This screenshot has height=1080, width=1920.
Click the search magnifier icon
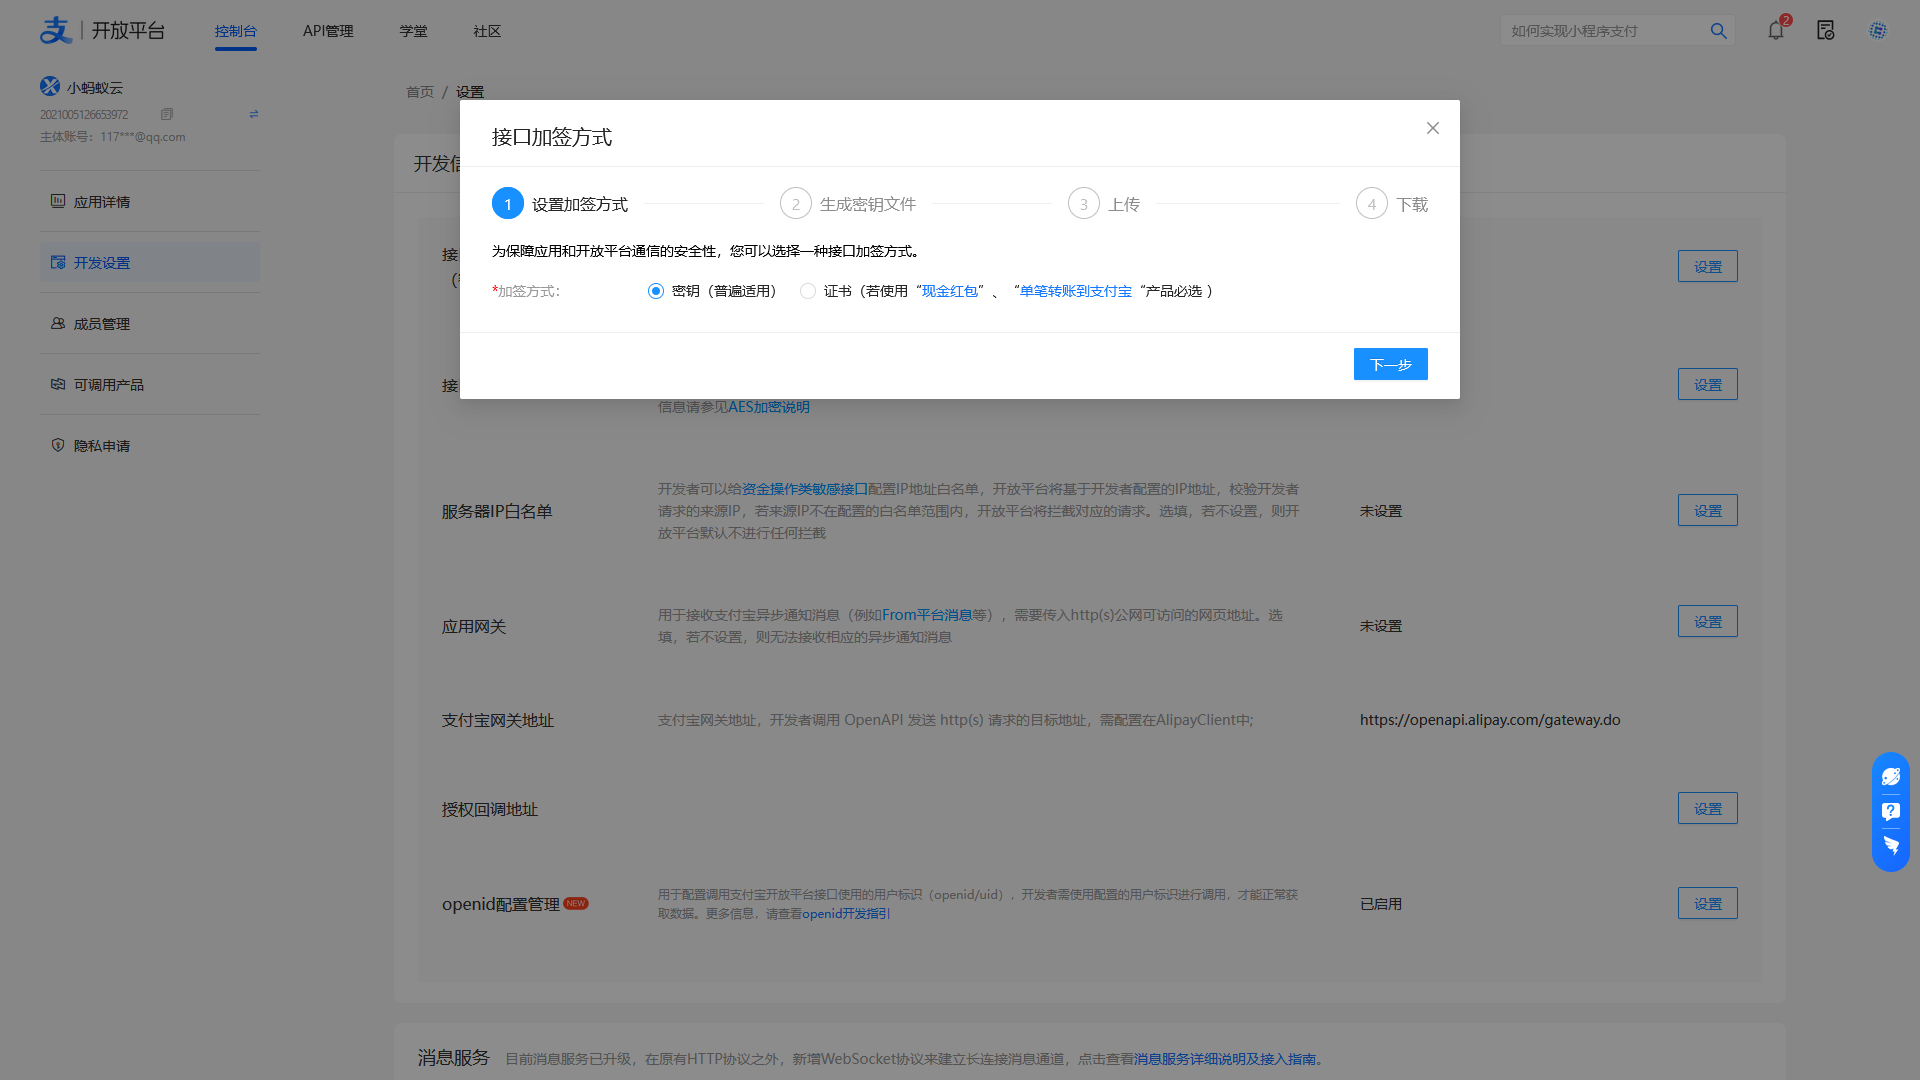tap(1718, 31)
